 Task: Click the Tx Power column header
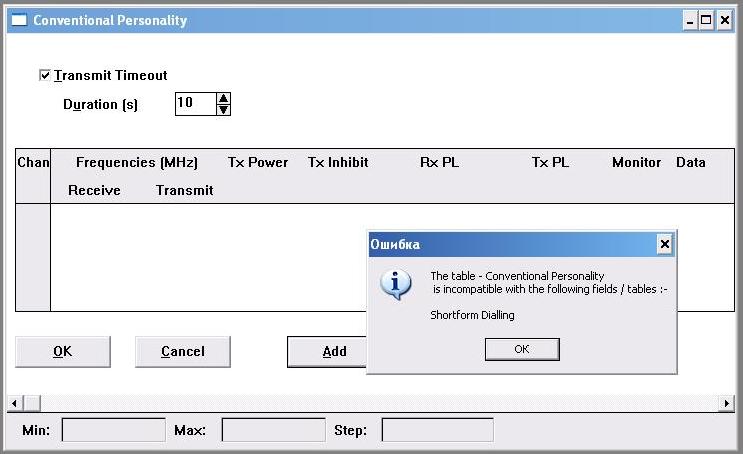coord(258,162)
